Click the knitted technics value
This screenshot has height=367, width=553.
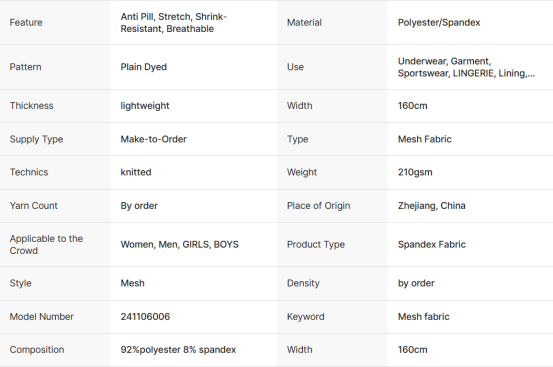click(136, 172)
